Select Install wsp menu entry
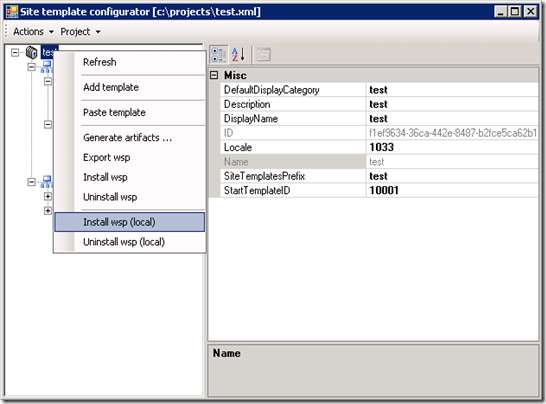This screenshot has height=404, width=546. tap(130, 177)
